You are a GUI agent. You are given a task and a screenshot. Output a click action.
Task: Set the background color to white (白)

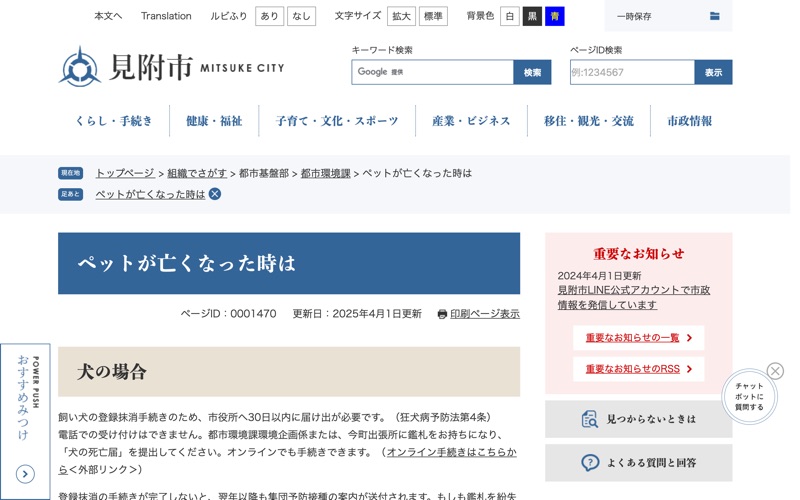coord(509,16)
